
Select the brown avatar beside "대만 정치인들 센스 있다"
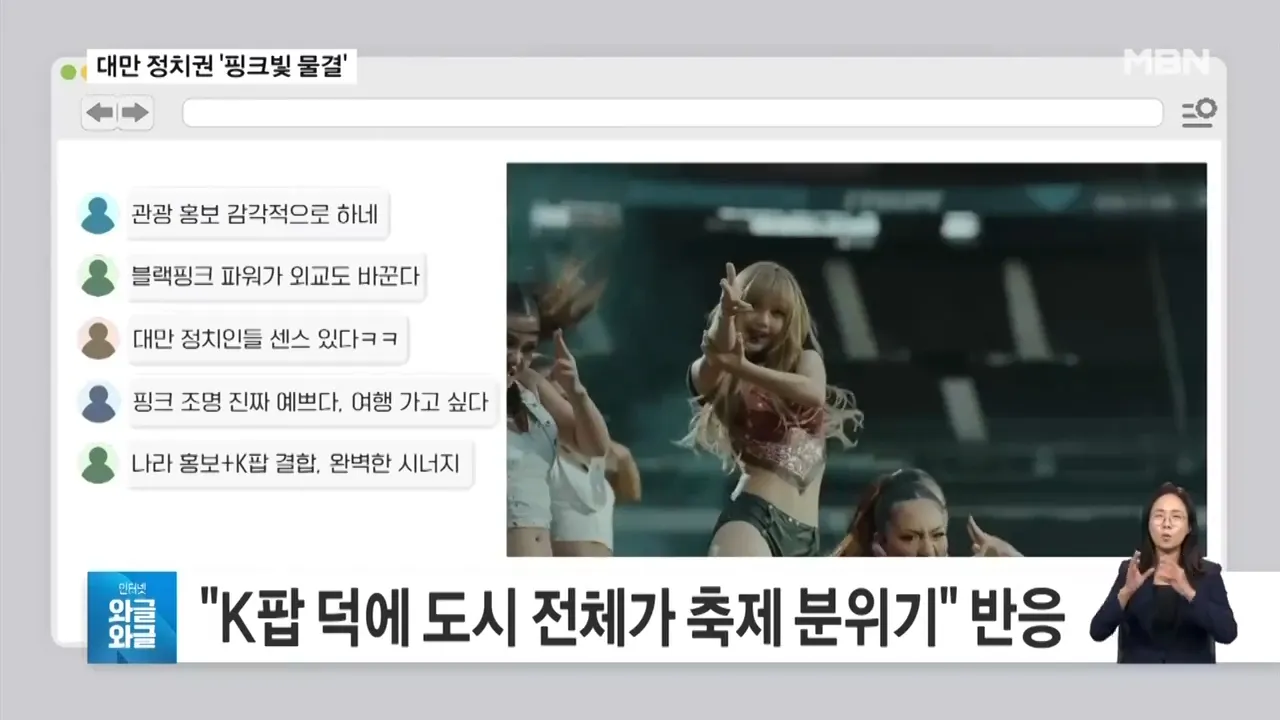tap(98, 339)
